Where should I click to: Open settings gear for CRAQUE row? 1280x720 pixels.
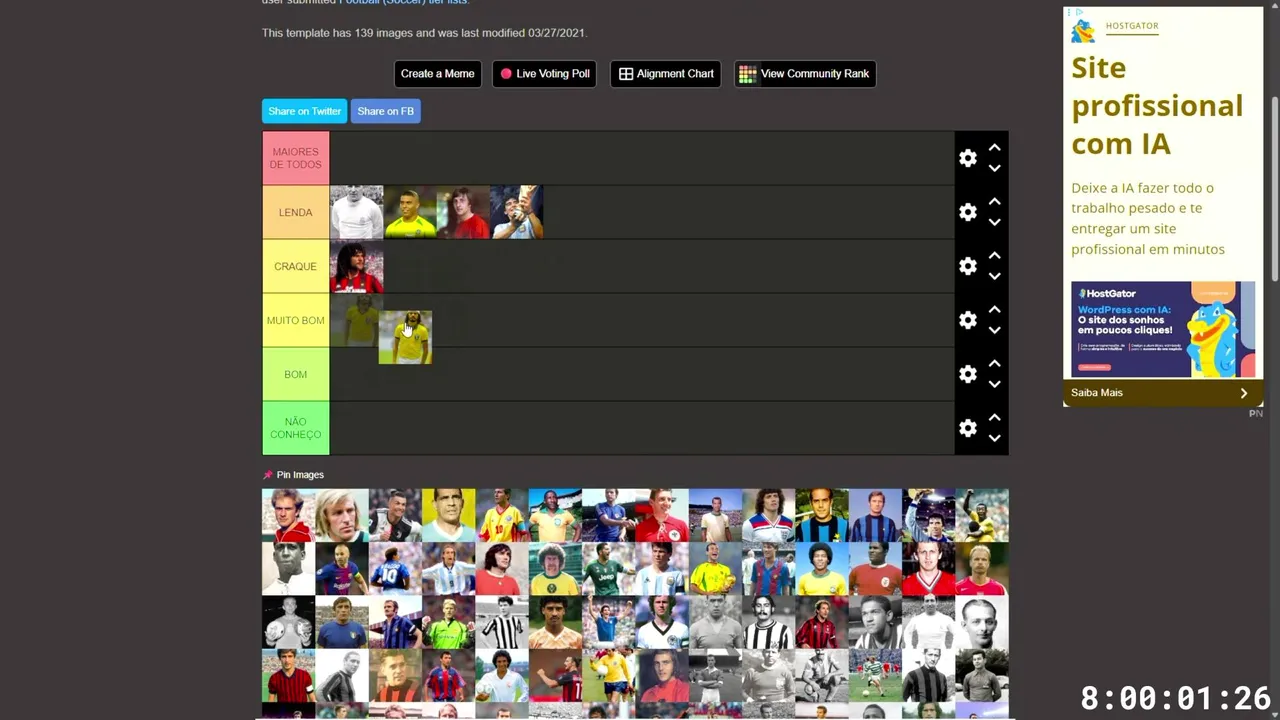pyautogui.click(x=967, y=266)
